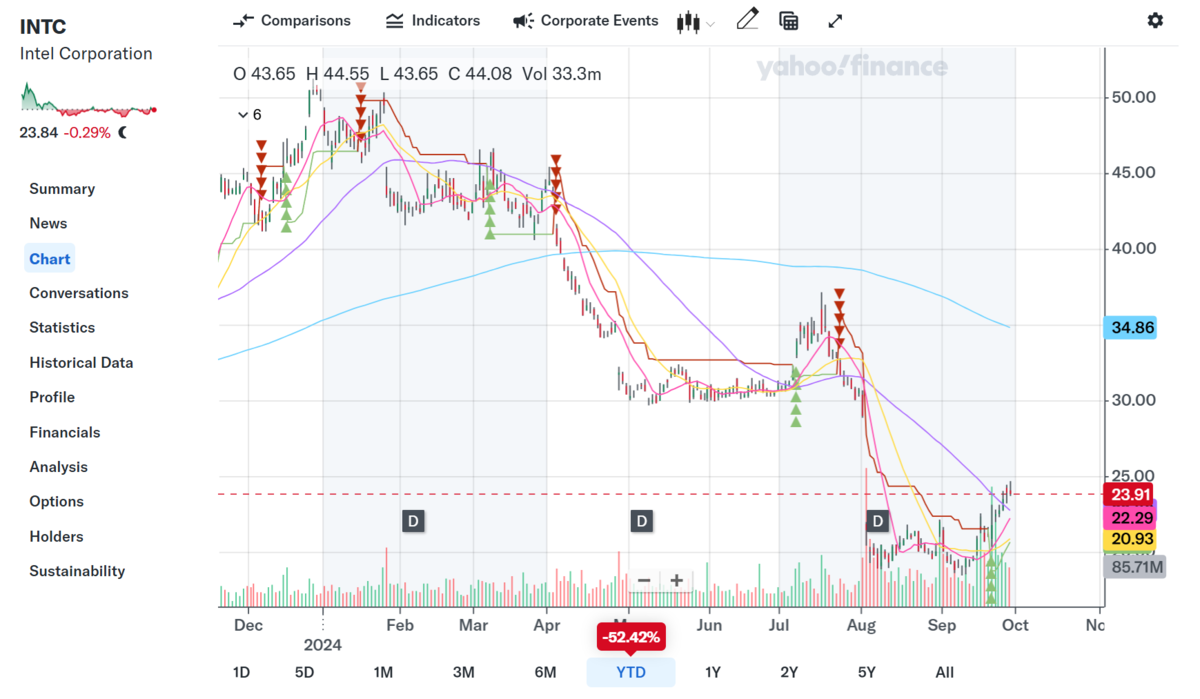Screen dimensions: 1200x699
Task: Open the News section
Action: (x=48, y=223)
